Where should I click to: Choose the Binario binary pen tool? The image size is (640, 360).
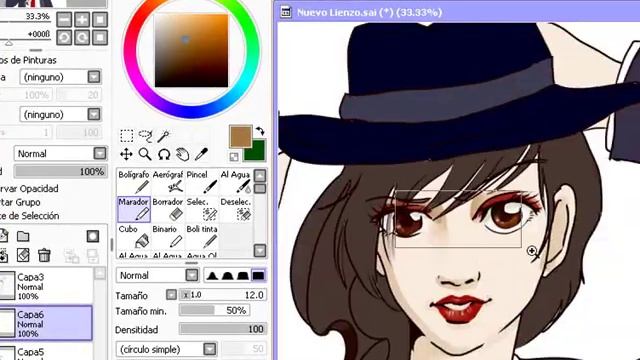click(168, 236)
